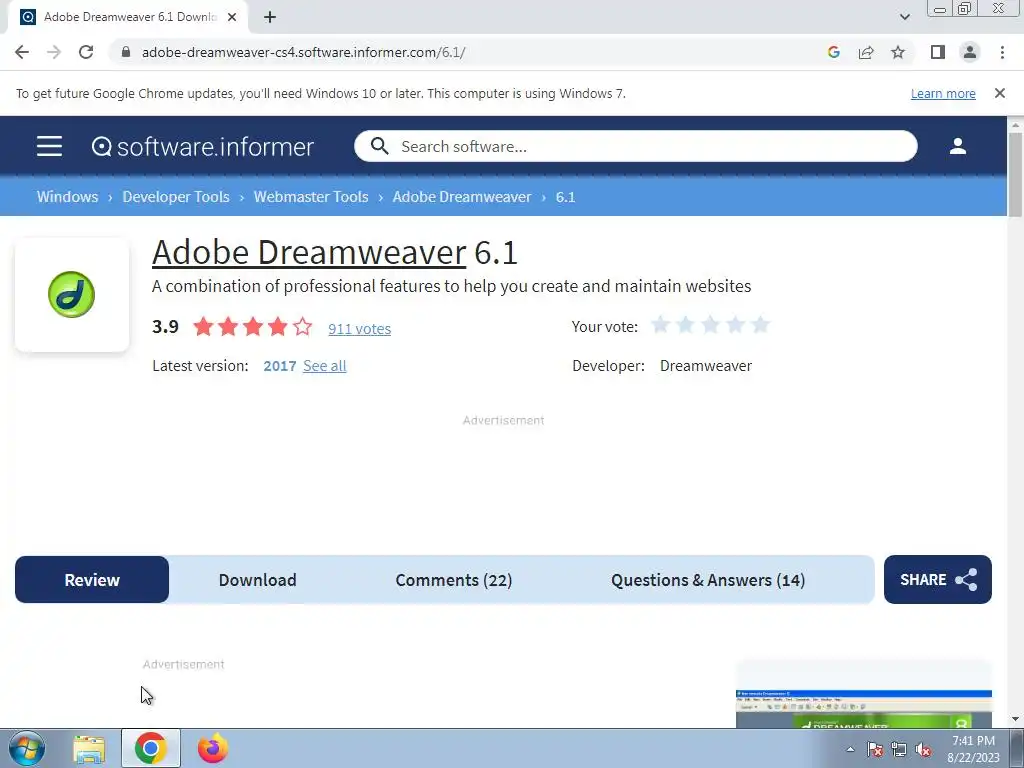
Task: Click the Learn more link
Action: coord(943,93)
